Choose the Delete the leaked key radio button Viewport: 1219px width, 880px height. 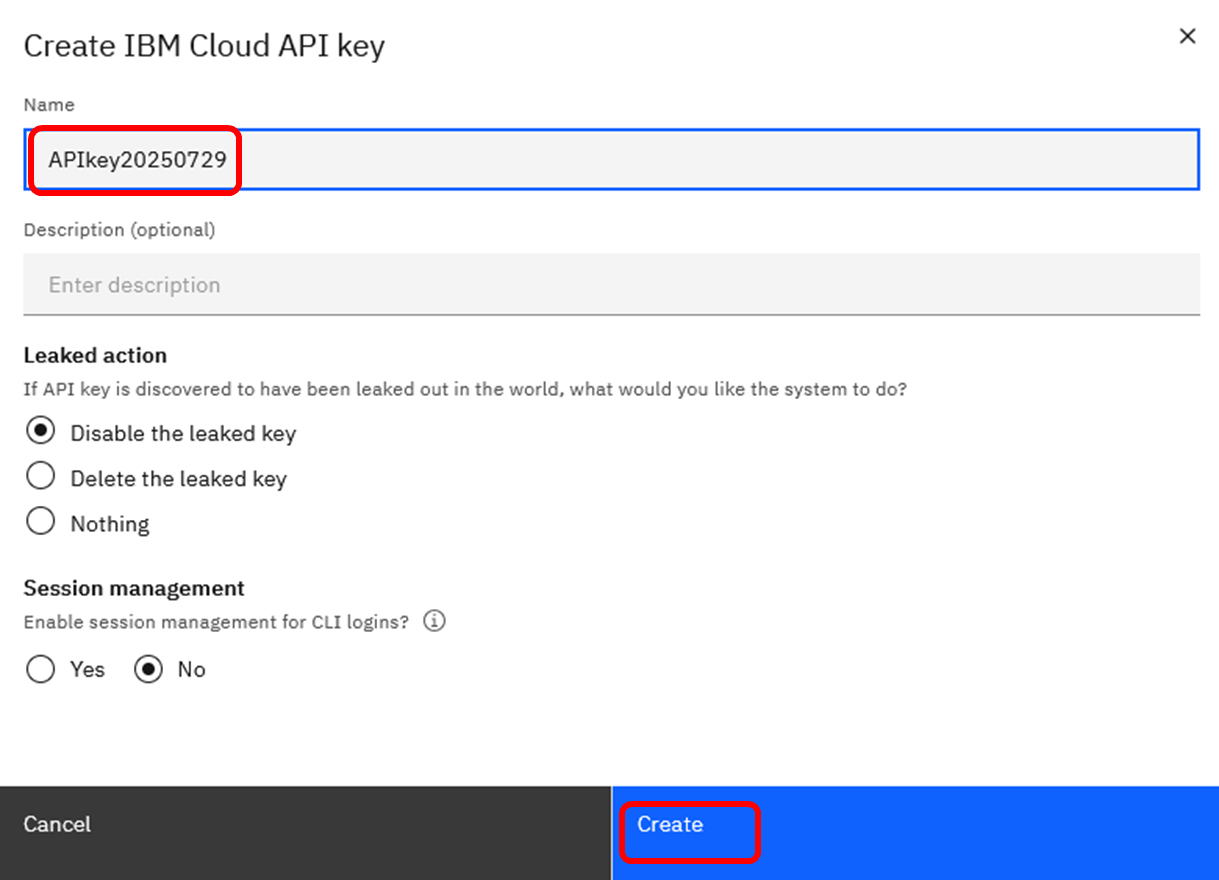click(x=41, y=477)
